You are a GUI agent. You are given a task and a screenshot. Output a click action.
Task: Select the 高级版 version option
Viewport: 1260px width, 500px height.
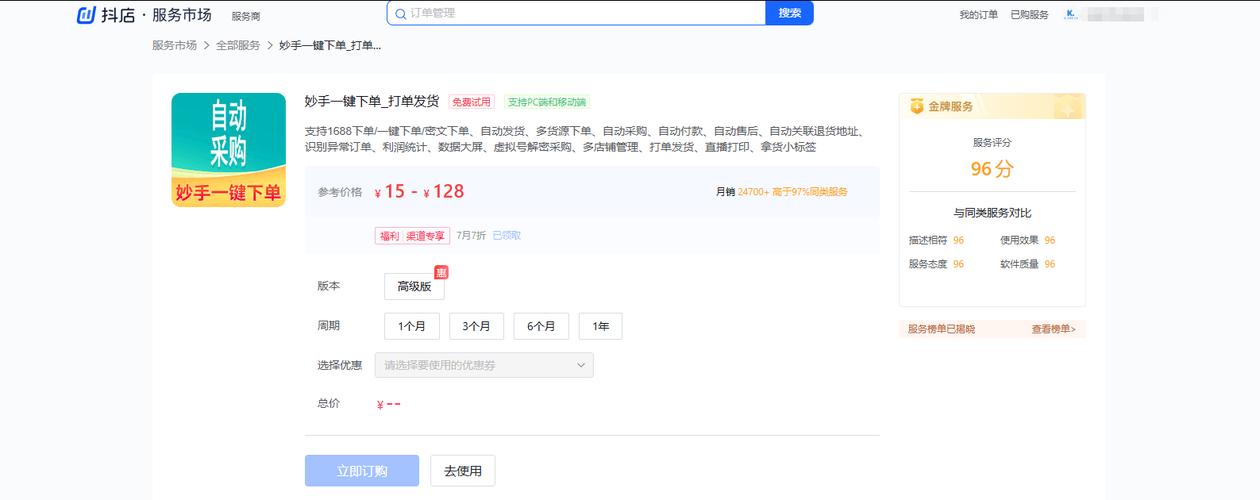pyautogui.click(x=414, y=286)
